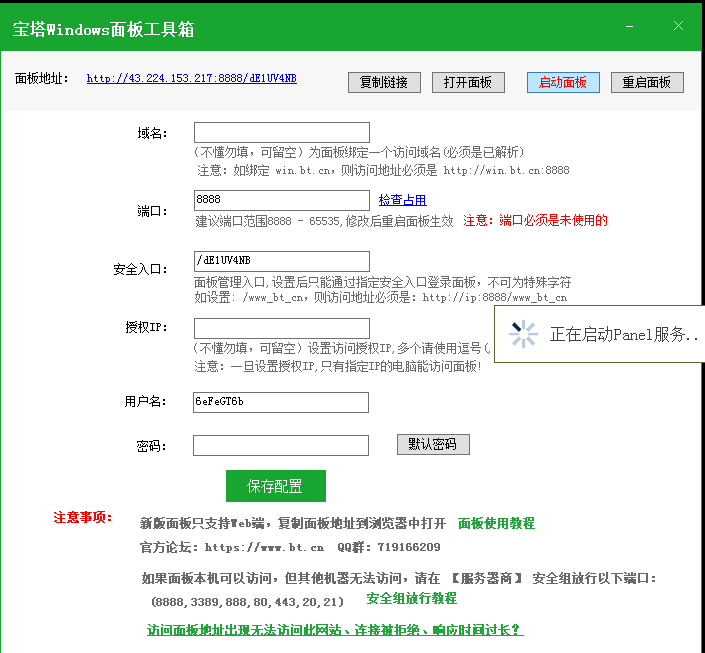705x653 pixels.
Task: Click the red 注意事项 label
Action: point(83,518)
